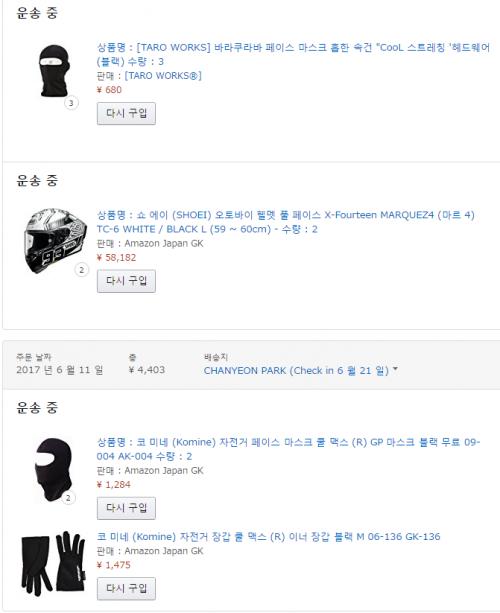500x613 pixels.
Task: Open the TARO WORKS balaclava product thumbnail
Action: (54, 71)
